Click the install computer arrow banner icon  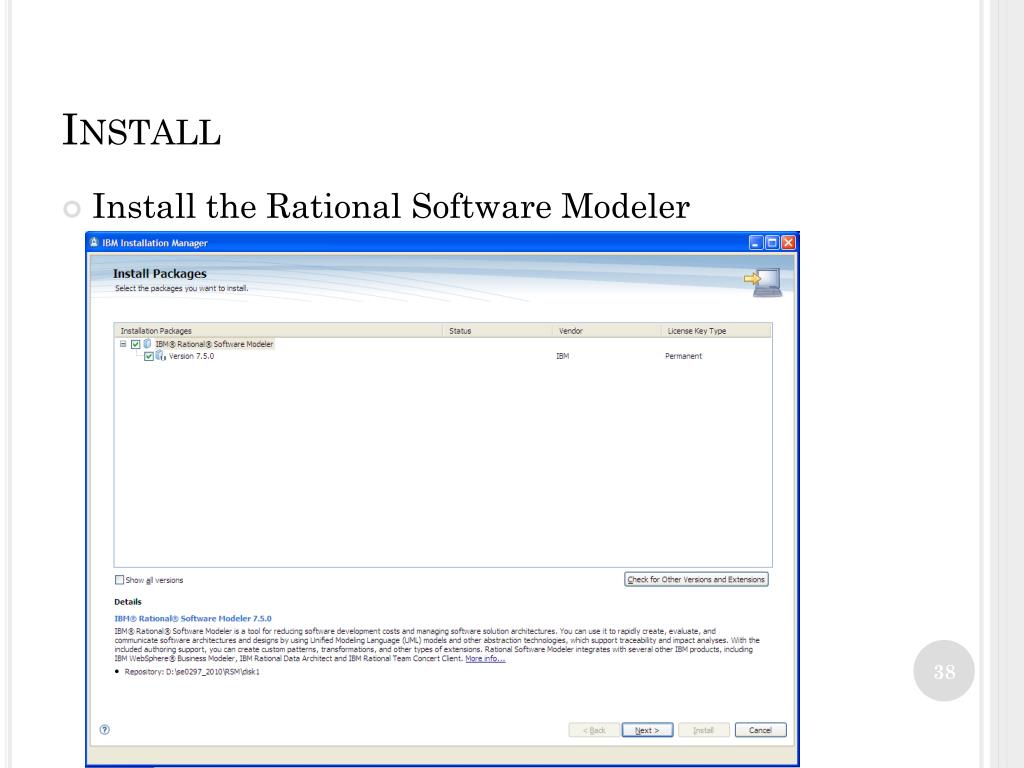pos(763,282)
